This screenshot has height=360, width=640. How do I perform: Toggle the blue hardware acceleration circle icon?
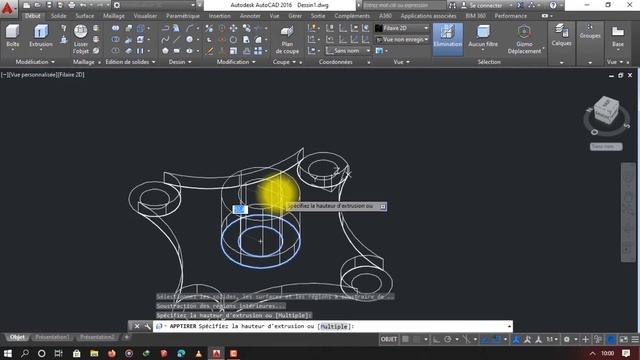click(x=611, y=339)
